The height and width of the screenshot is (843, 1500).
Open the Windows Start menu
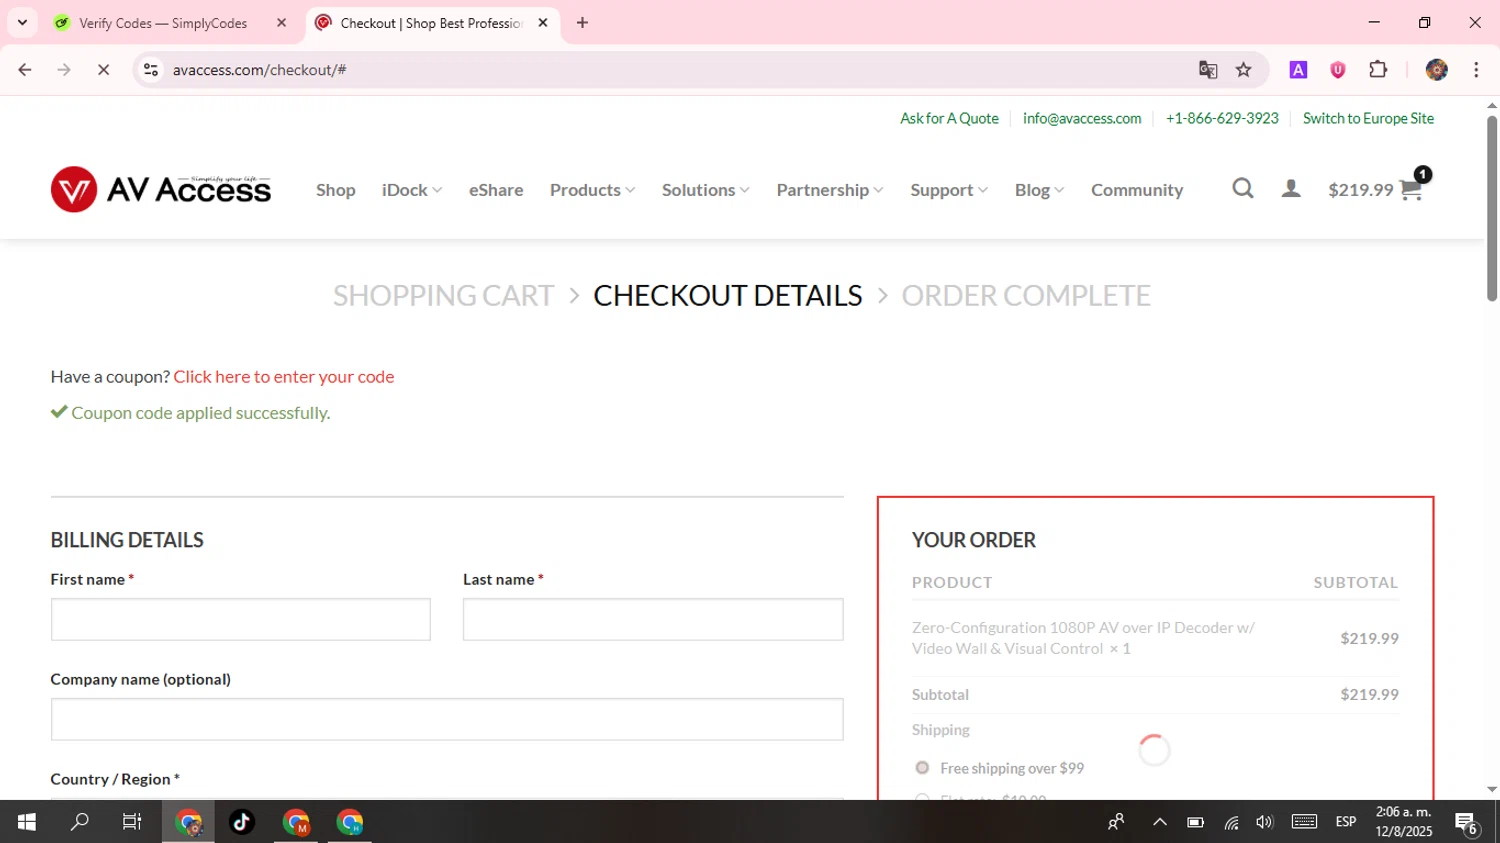coord(27,822)
